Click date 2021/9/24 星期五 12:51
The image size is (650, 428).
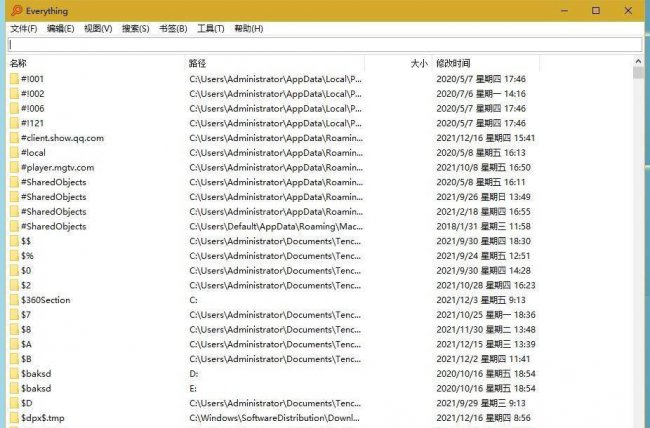(x=483, y=256)
